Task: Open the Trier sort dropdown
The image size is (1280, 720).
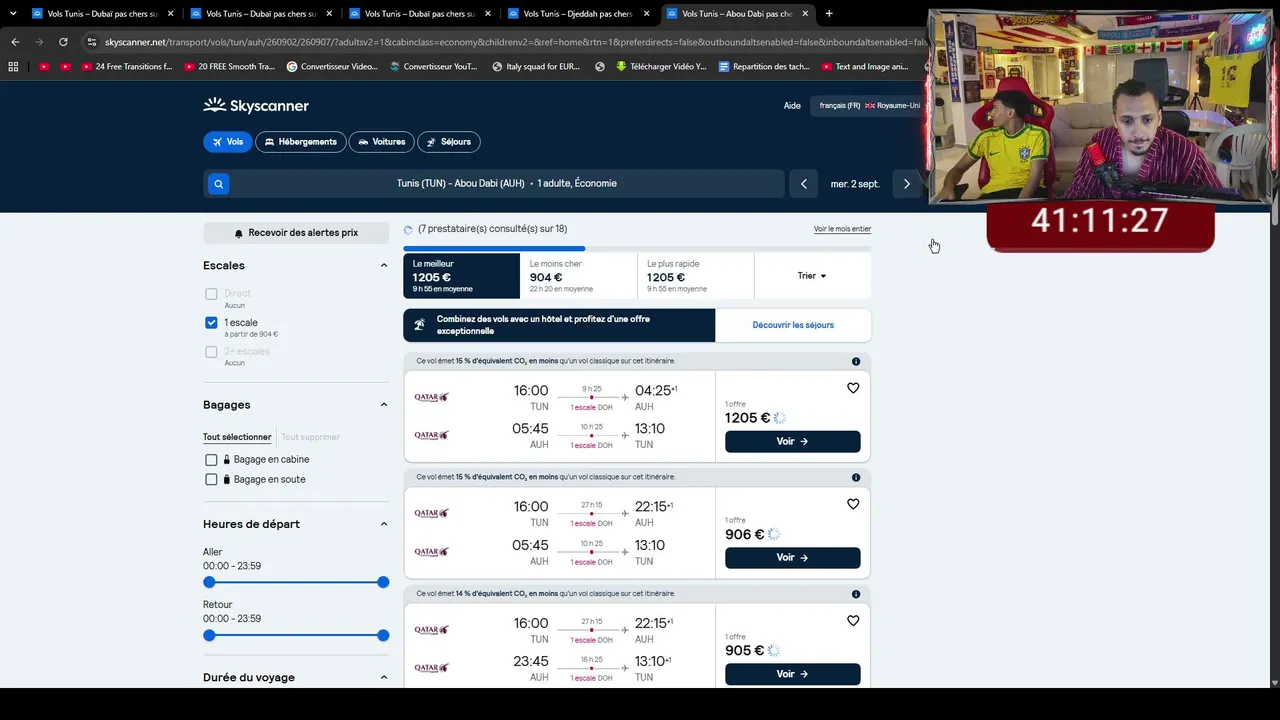Action: tap(812, 276)
